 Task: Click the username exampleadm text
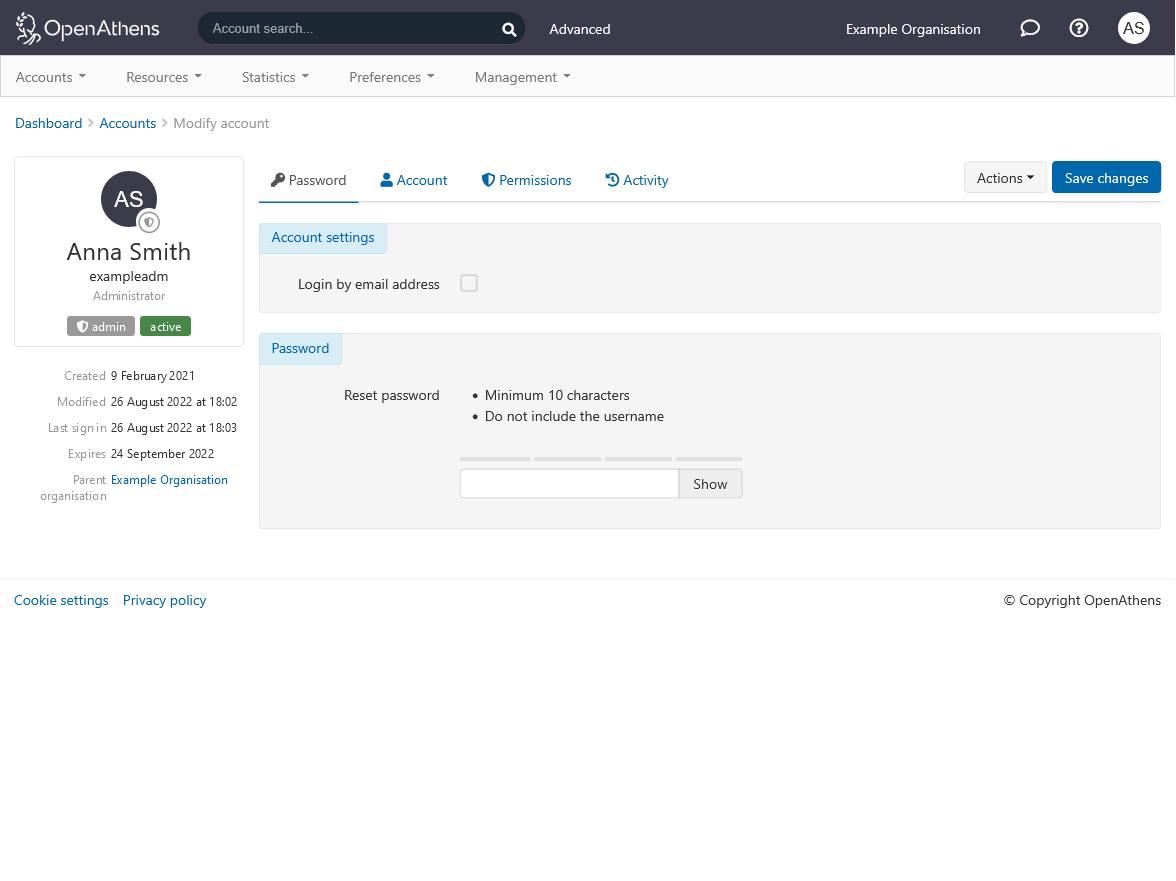coord(128,277)
